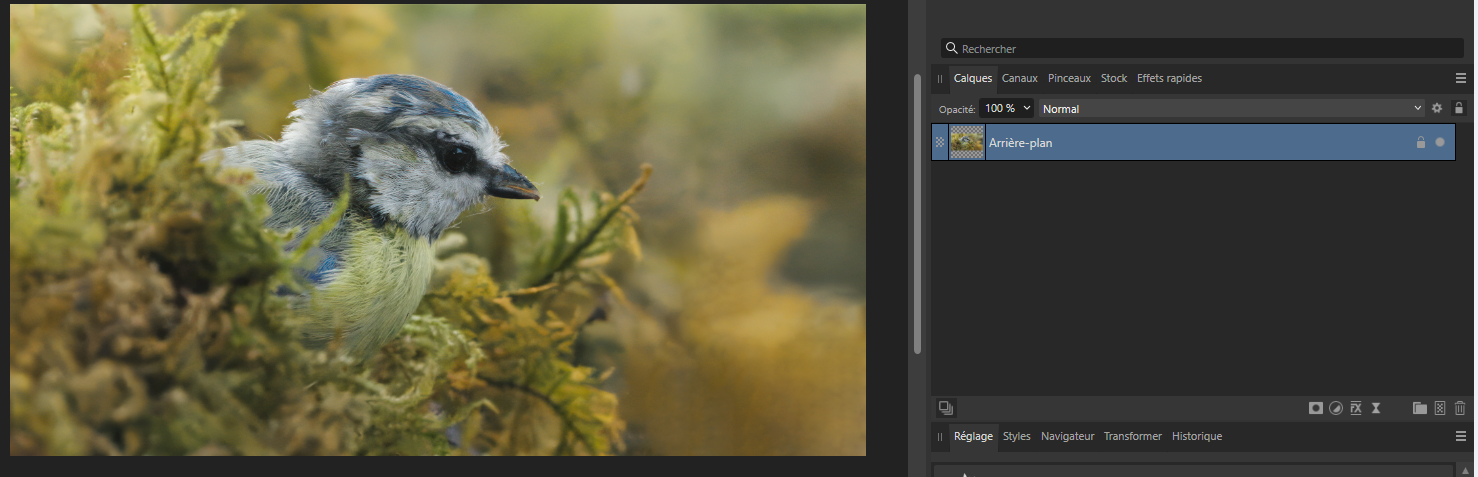Image resolution: width=1478 pixels, height=477 pixels.
Task: Toggle the layer lock button beside blend mode
Action: pos(1459,108)
